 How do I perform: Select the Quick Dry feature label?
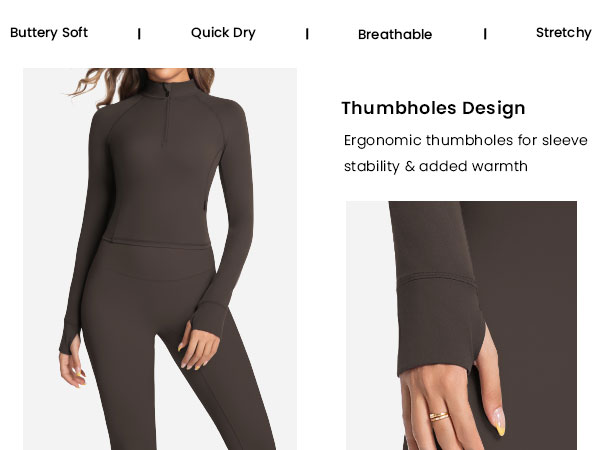223,33
